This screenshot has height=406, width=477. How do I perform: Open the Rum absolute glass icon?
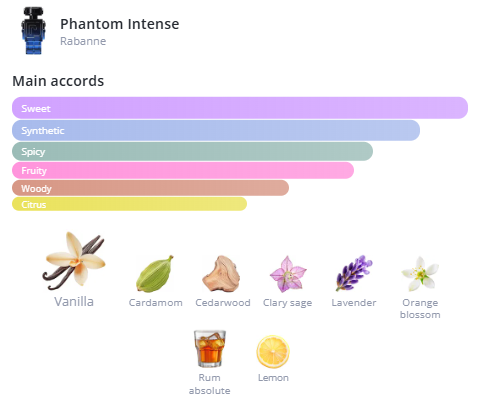[x=210, y=349]
